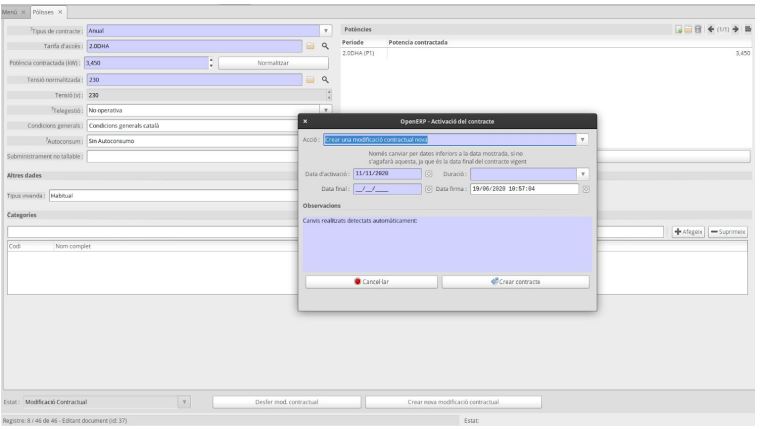Screen dimensions: 760x429
Task: Focus Categories entry field
Action: tap(335, 232)
